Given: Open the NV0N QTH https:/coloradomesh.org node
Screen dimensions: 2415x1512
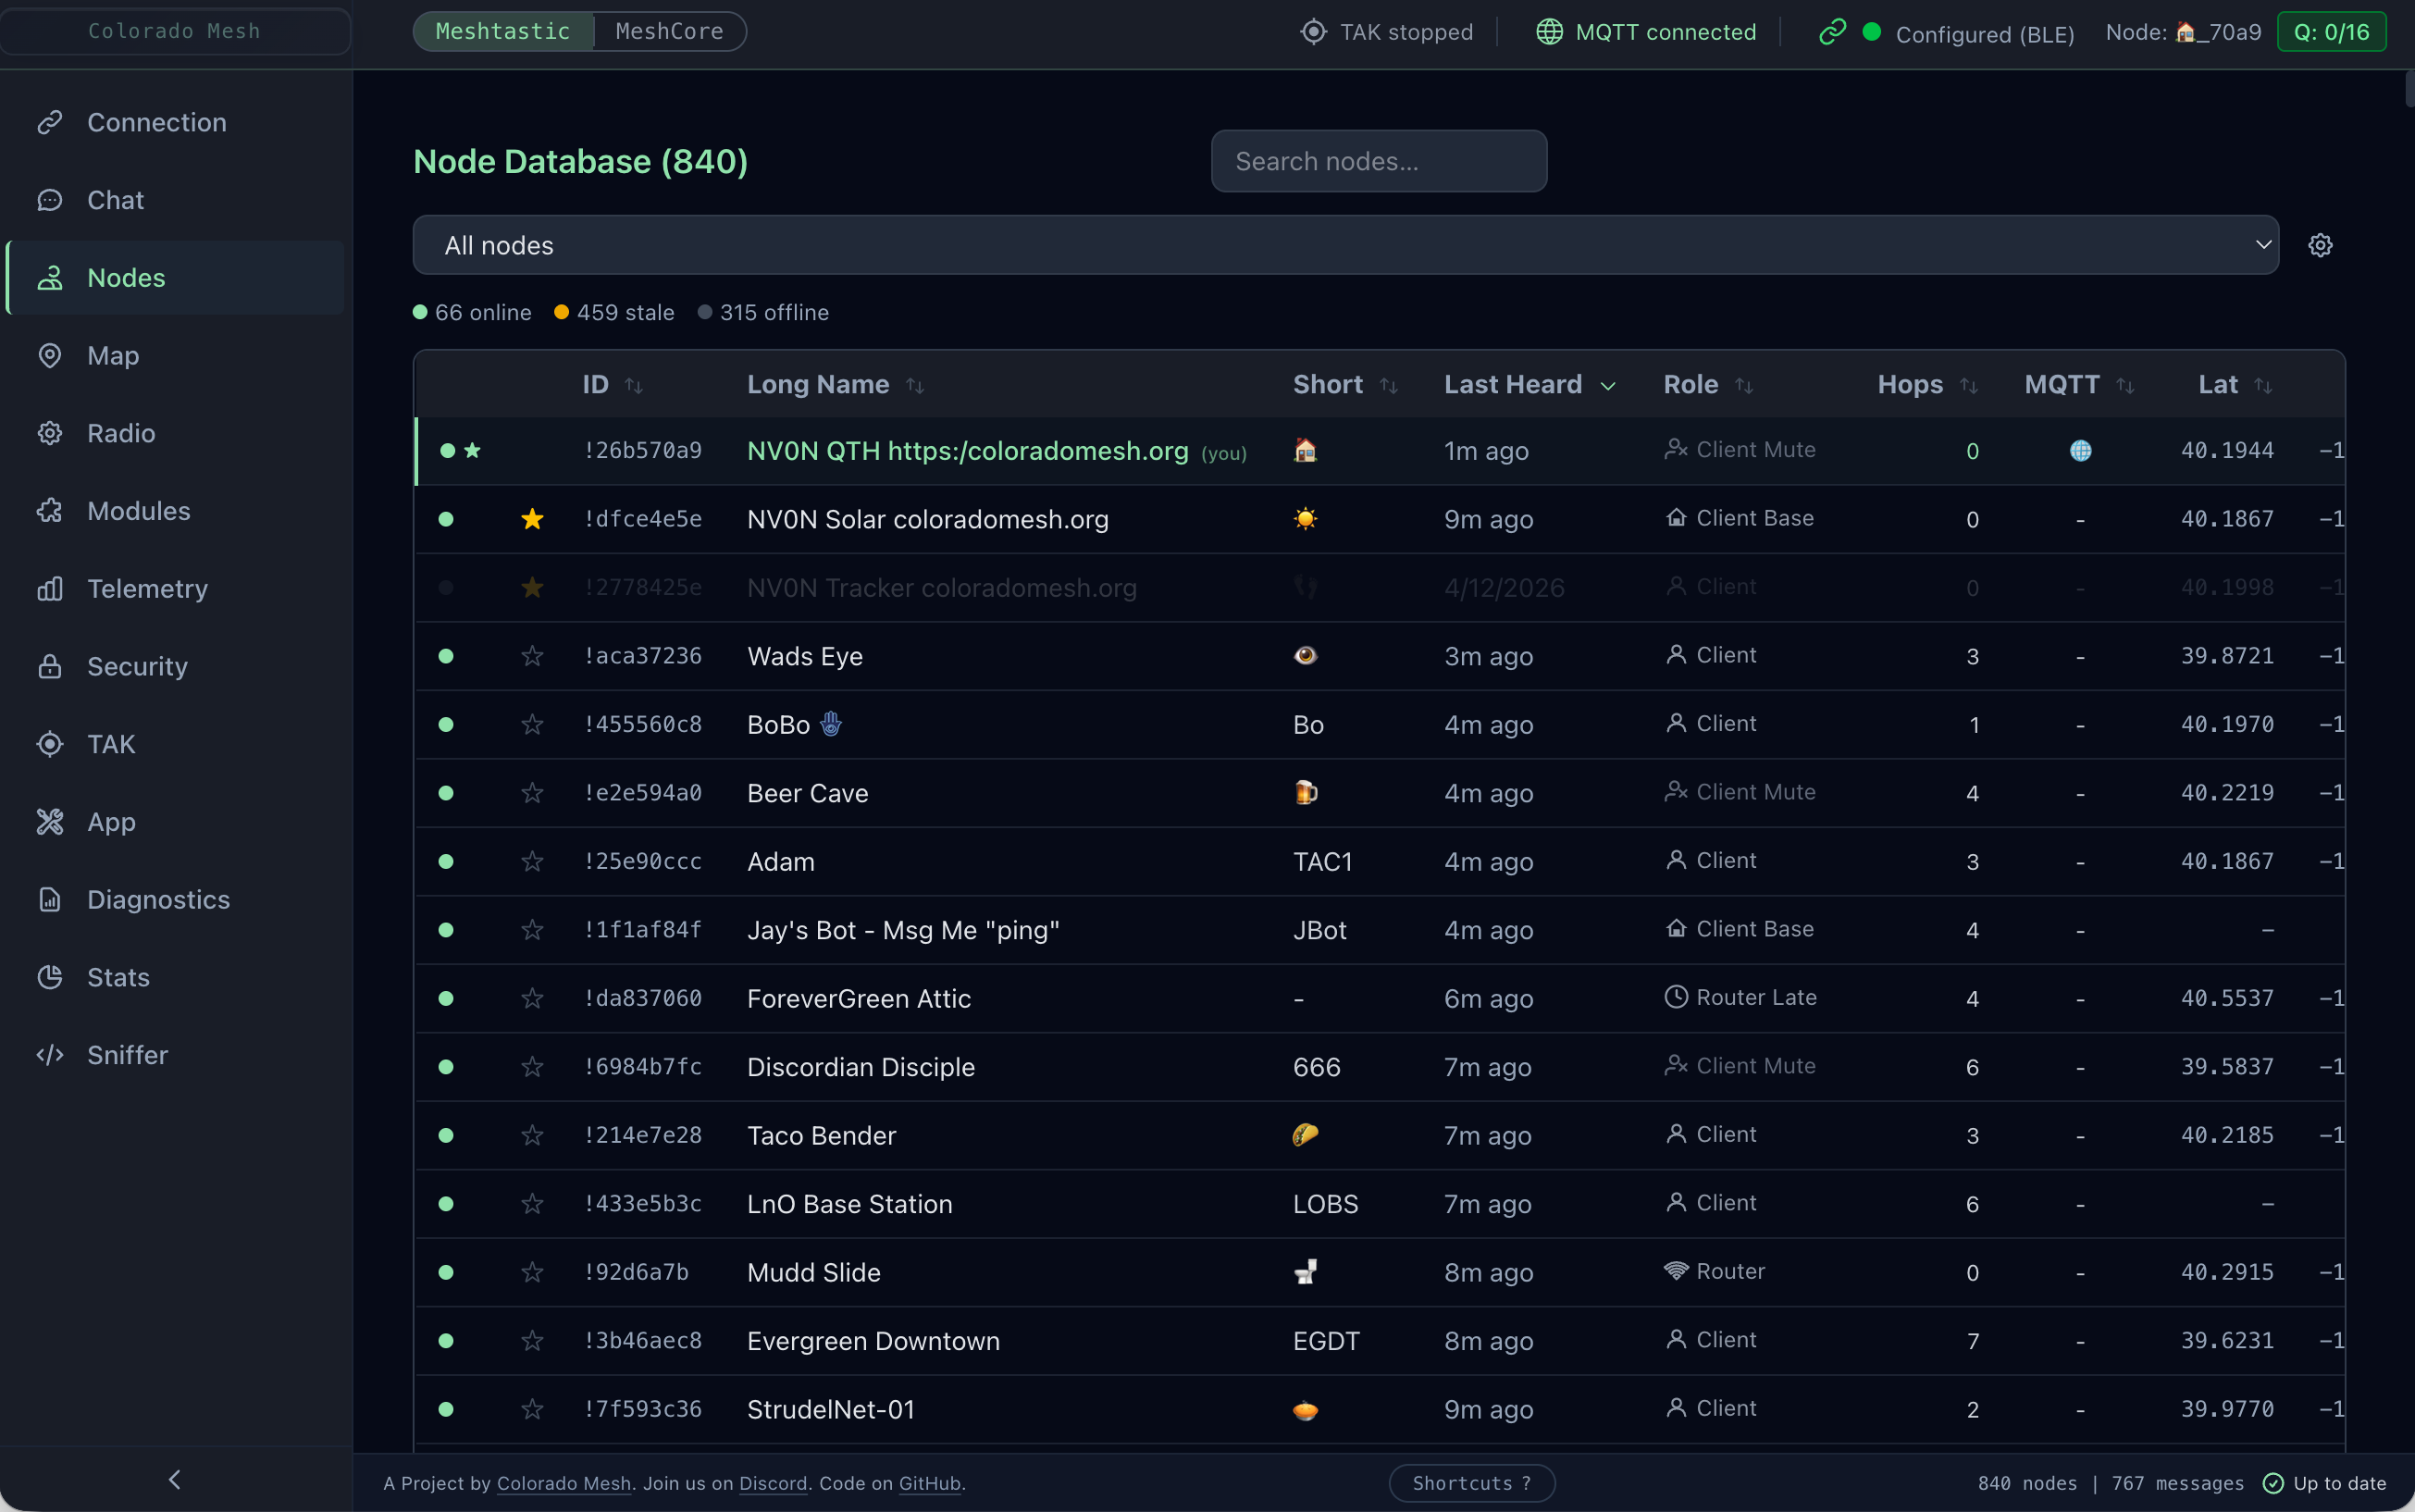Looking at the screenshot, I should tap(968, 451).
